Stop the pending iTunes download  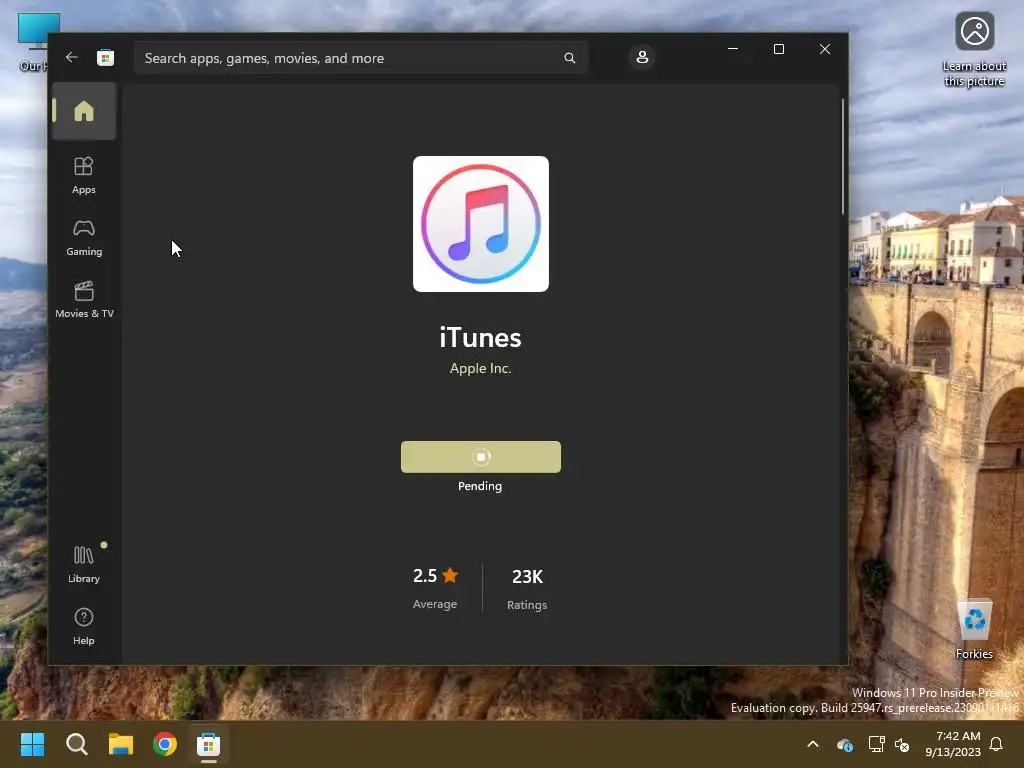[x=481, y=456]
